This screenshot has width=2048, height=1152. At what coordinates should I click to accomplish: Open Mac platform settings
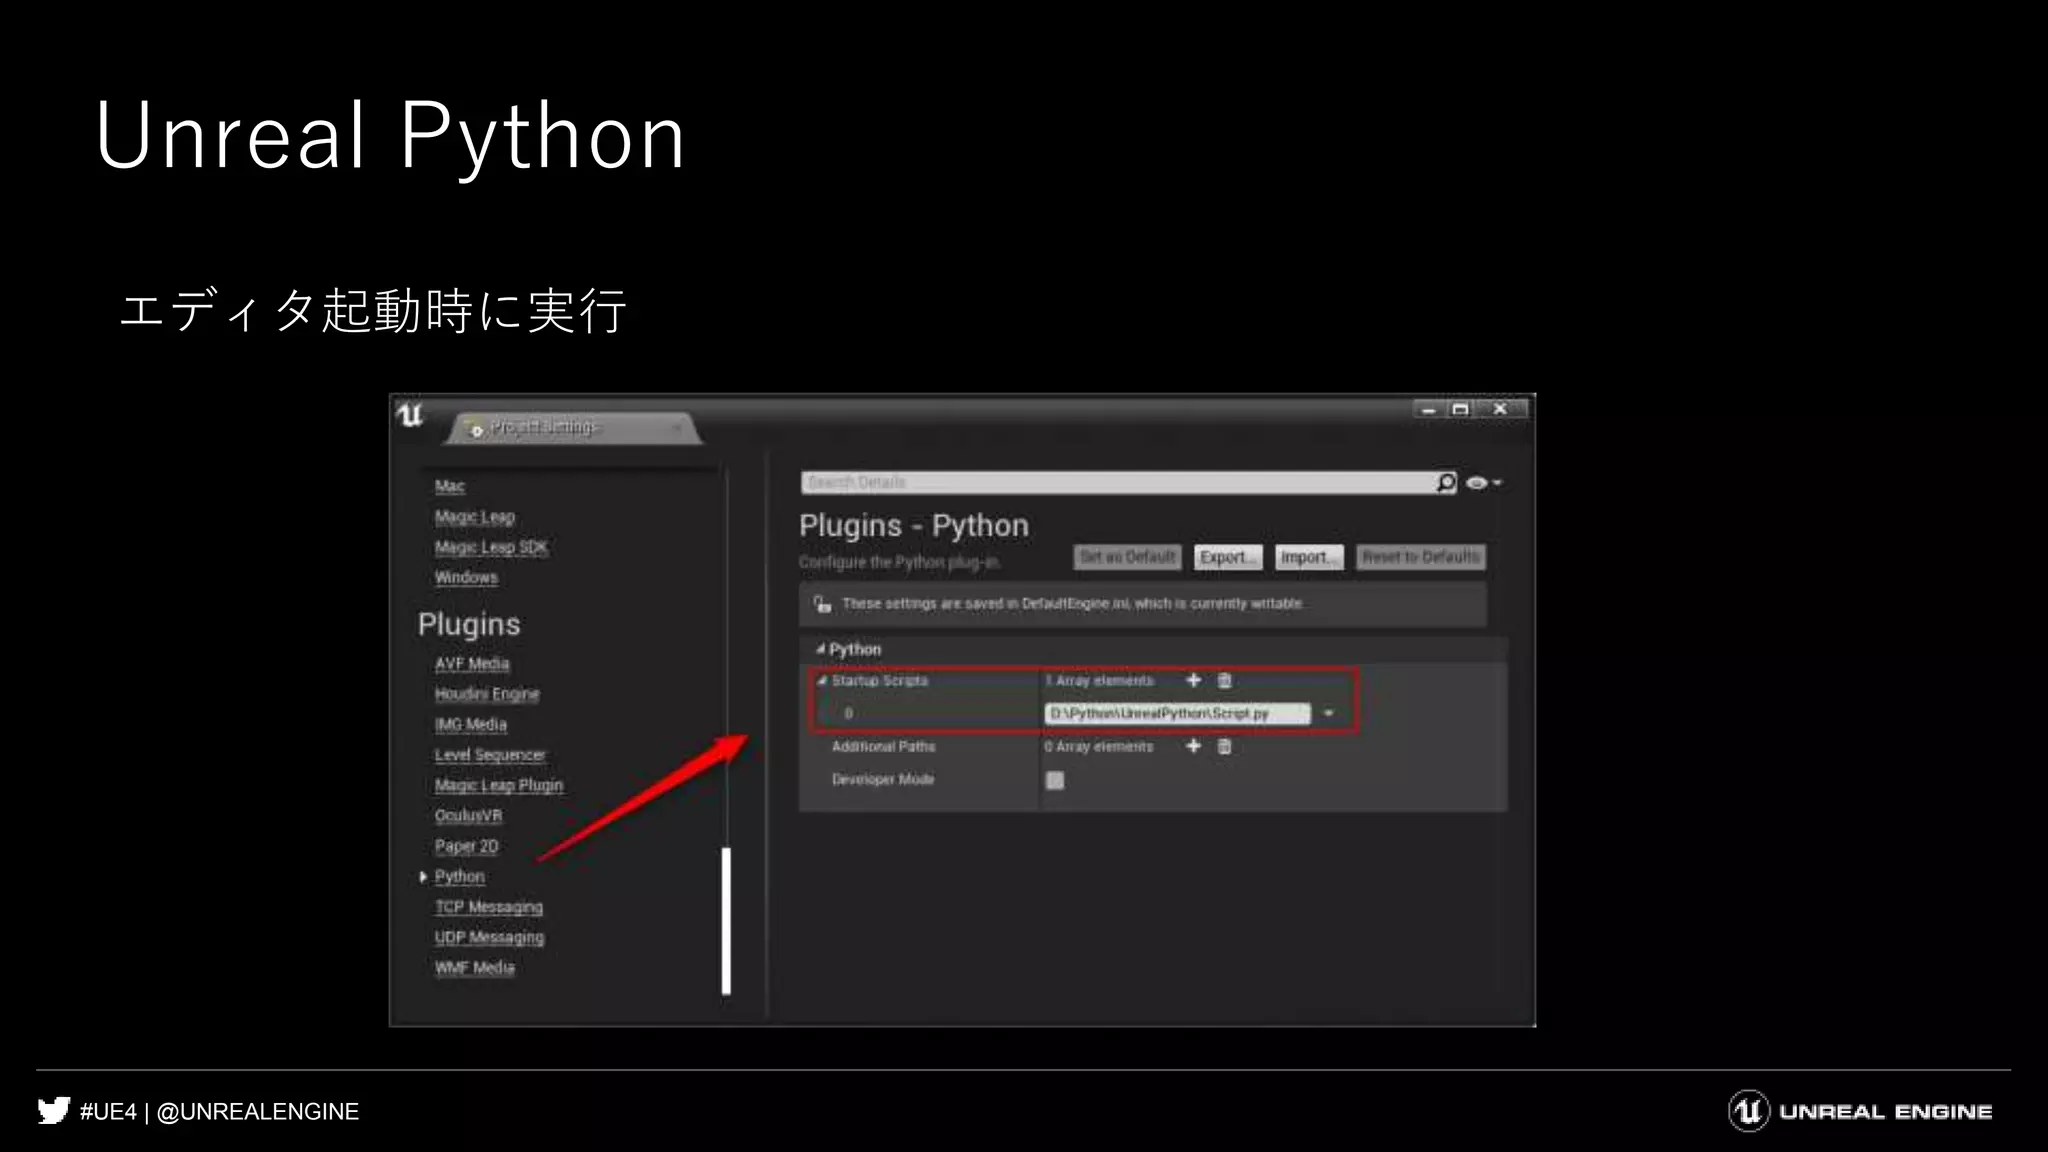click(x=450, y=487)
